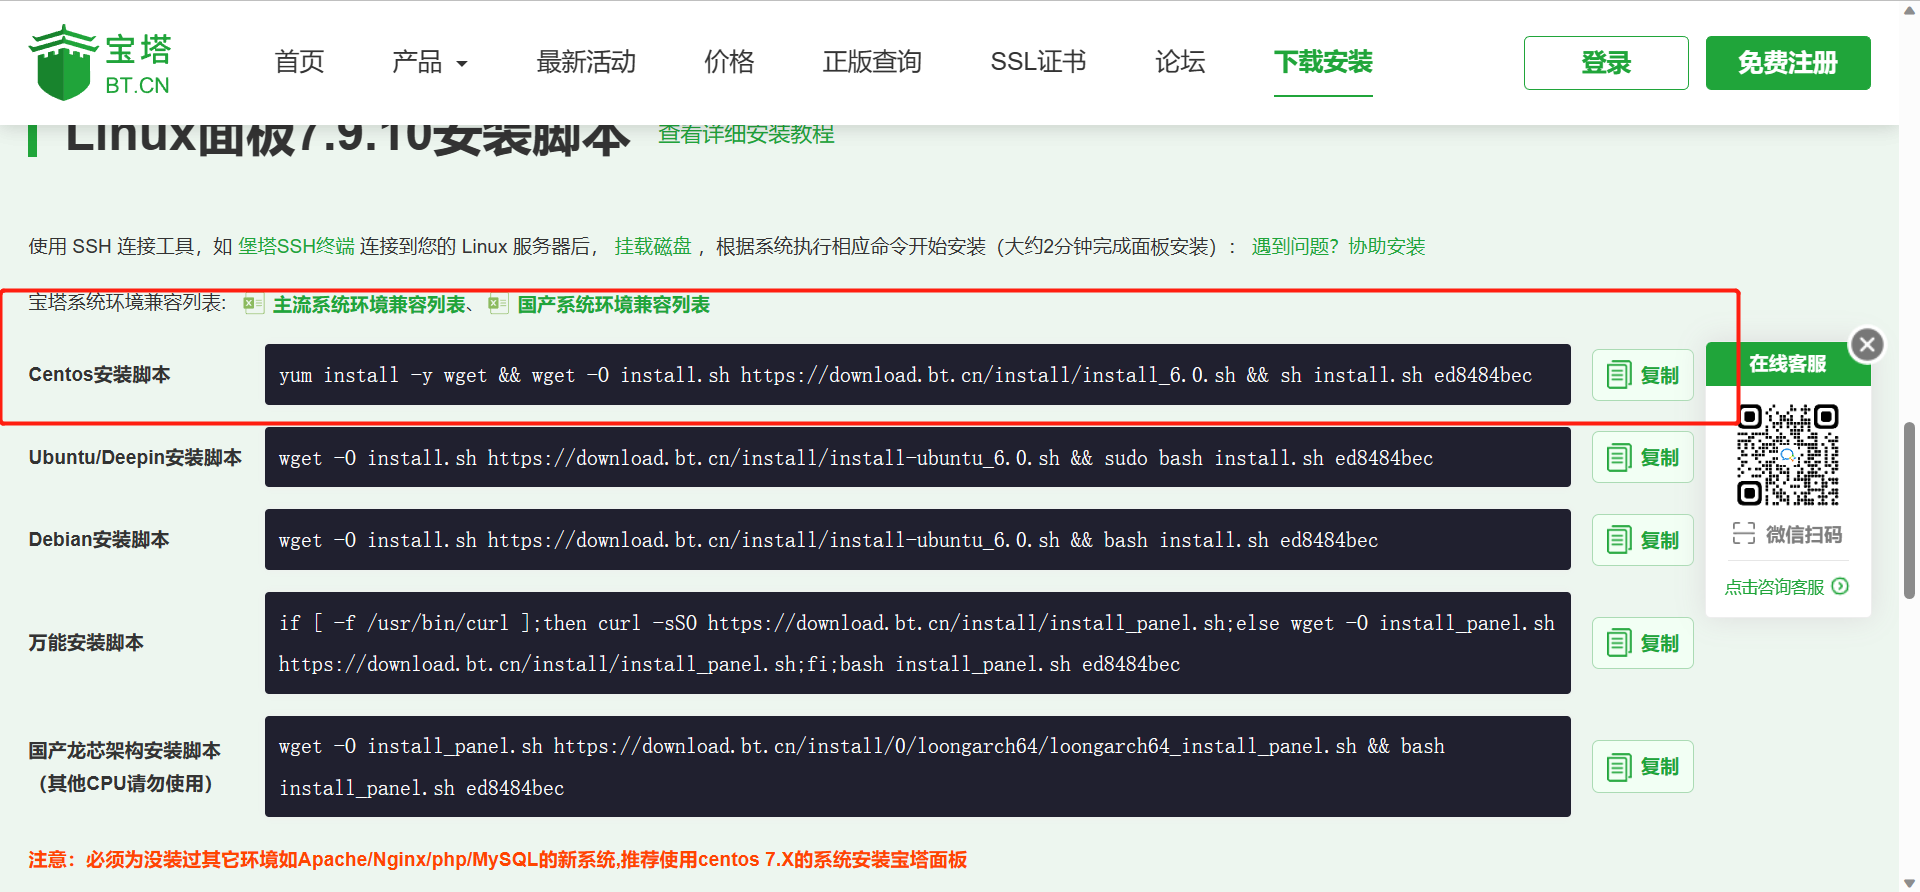Click the 免费注册 button
The height and width of the screenshot is (892, 1920).
[x=1787, y=63]
